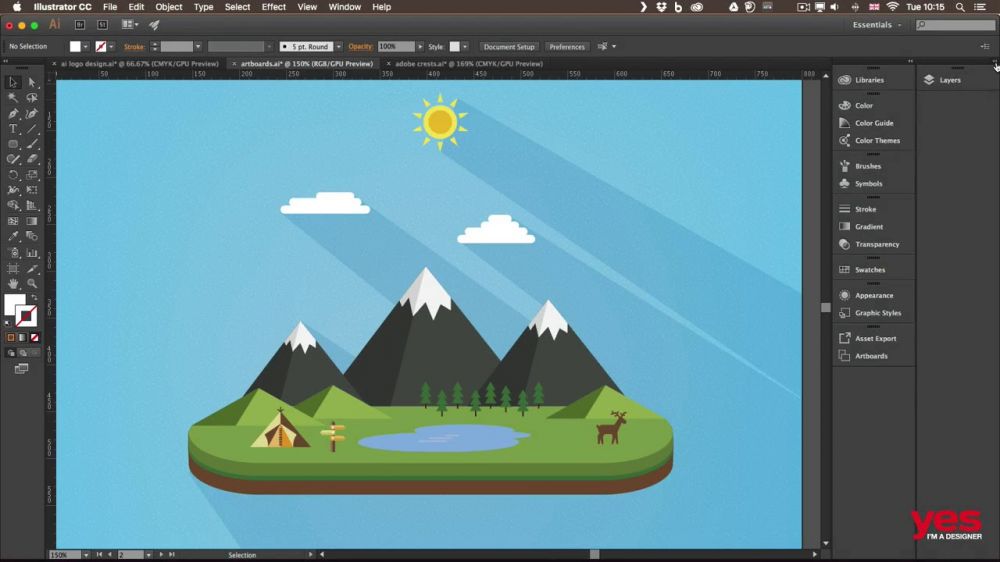The image size is (1000, 562).
Task: Show the Layers panel
Action: pos(949,80)
